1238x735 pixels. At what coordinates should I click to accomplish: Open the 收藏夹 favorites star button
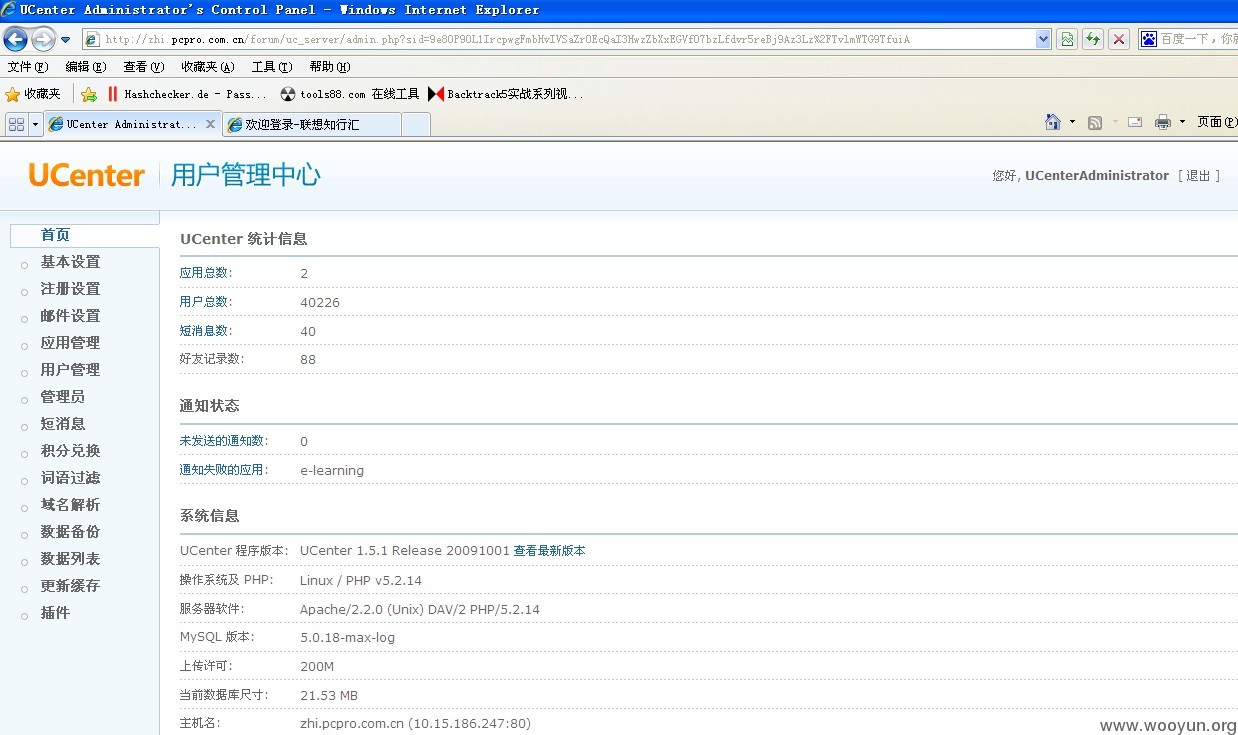[33, 94]
